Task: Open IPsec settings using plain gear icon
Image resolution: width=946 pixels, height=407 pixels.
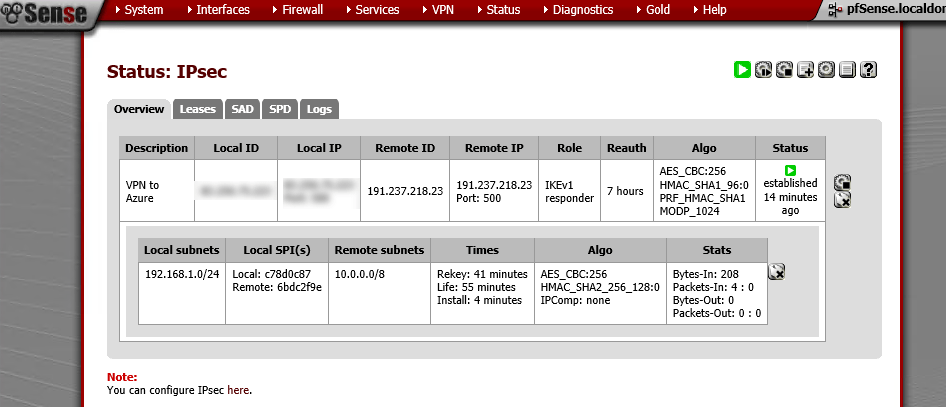Action: point(827,70)
